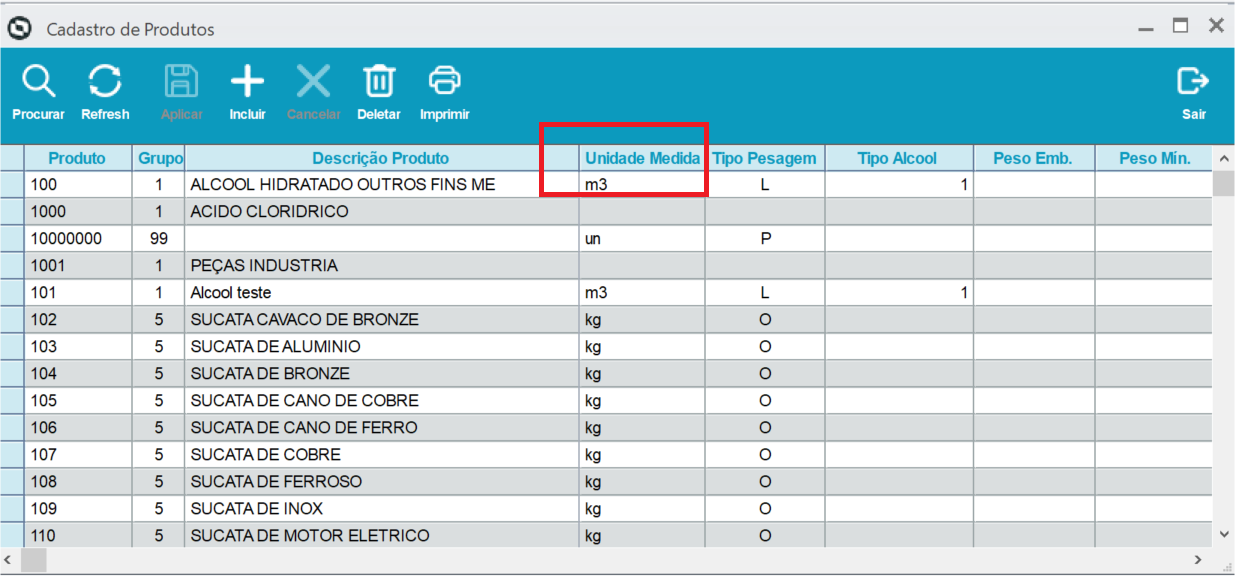1235x576 pixels.
Task: Select the Tipo Pesagem column header
Action: [x=764, y=158]
